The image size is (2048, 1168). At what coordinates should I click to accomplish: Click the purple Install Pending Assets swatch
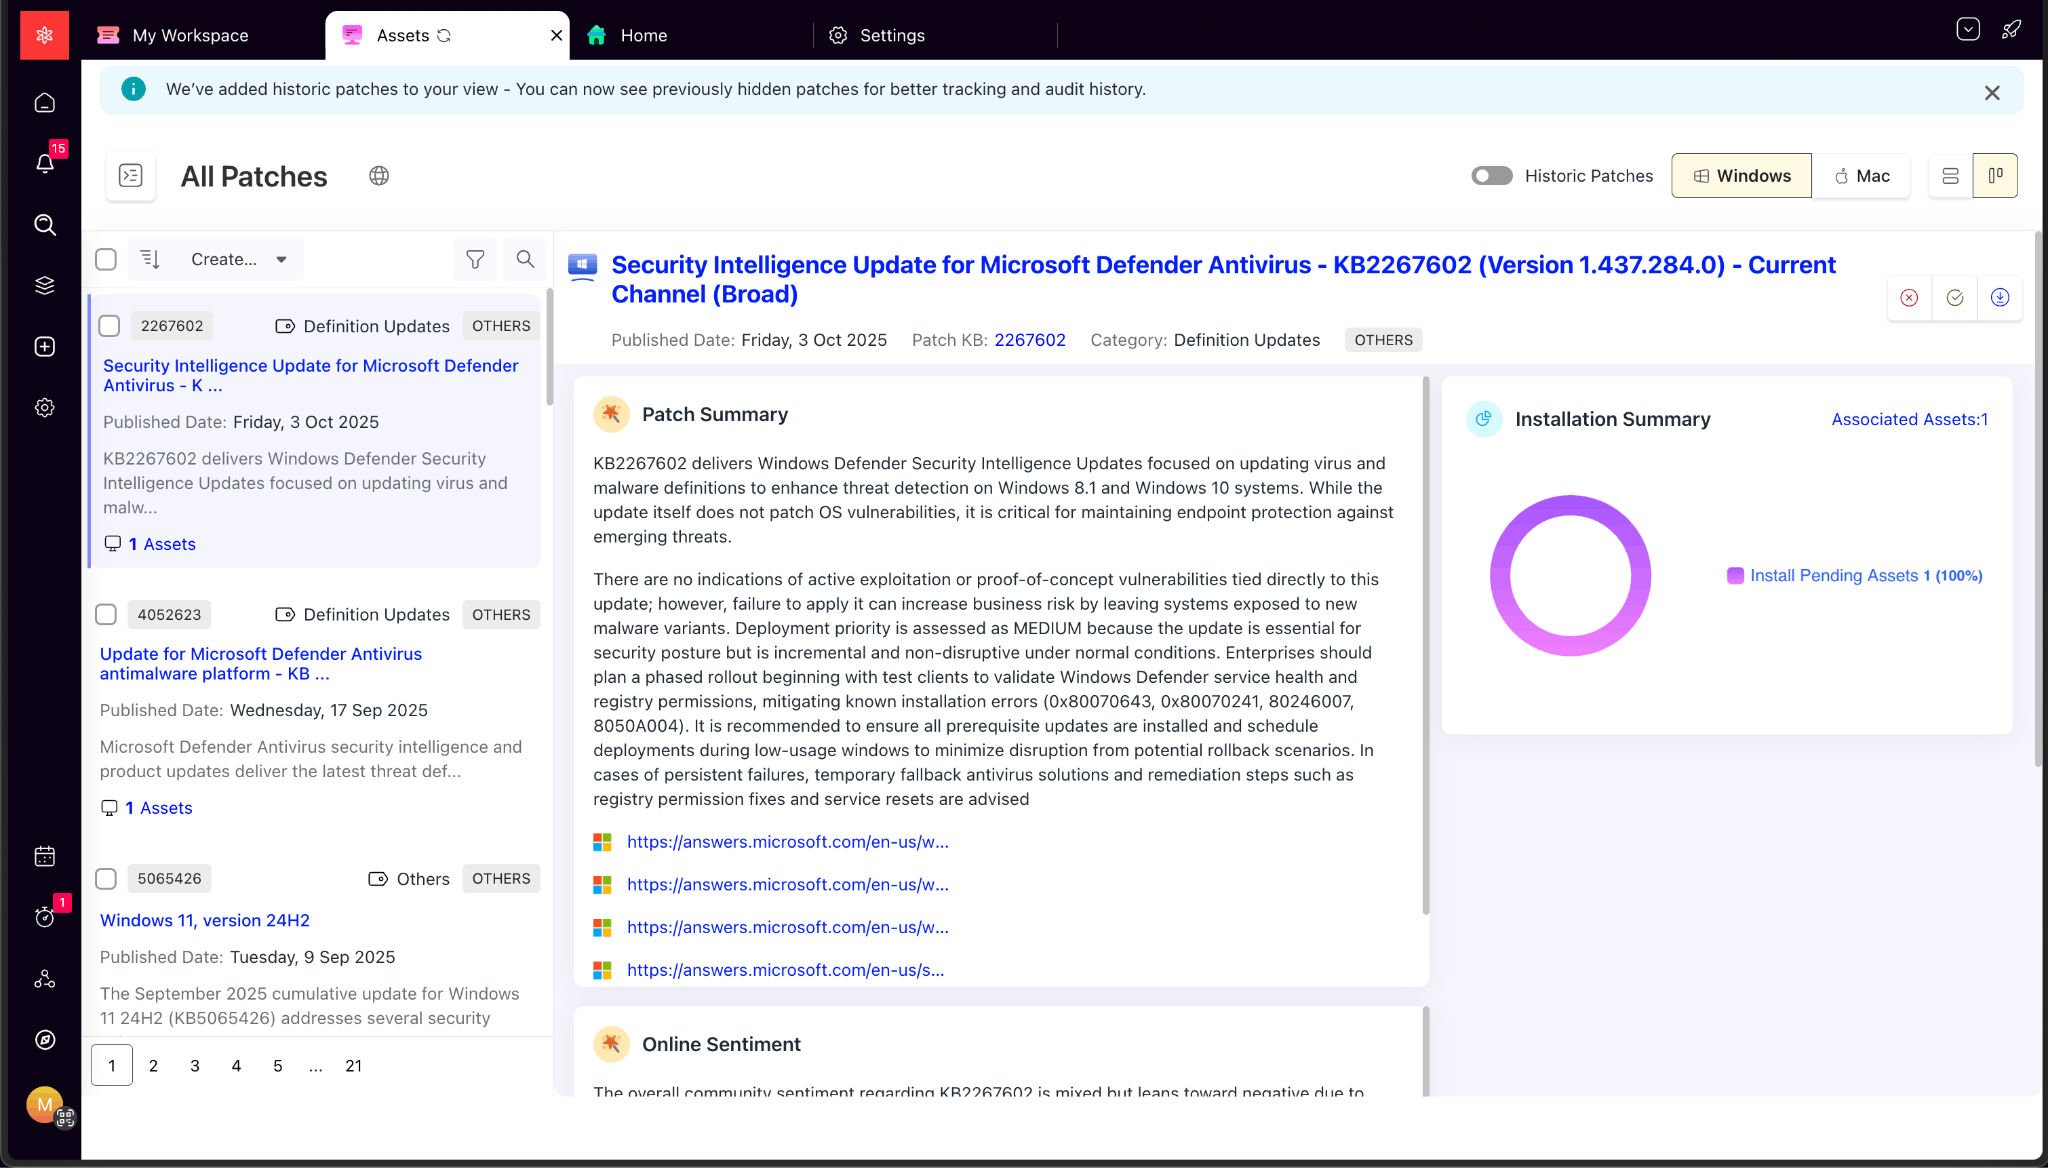point(1735,575)
